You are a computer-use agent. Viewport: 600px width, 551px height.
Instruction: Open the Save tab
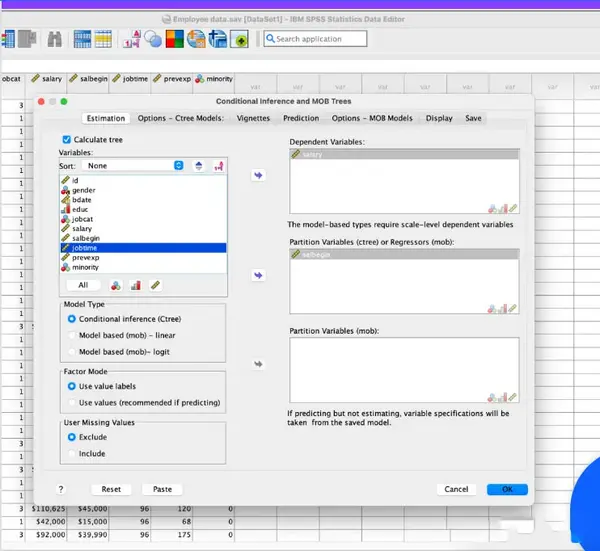click(473, 118)
